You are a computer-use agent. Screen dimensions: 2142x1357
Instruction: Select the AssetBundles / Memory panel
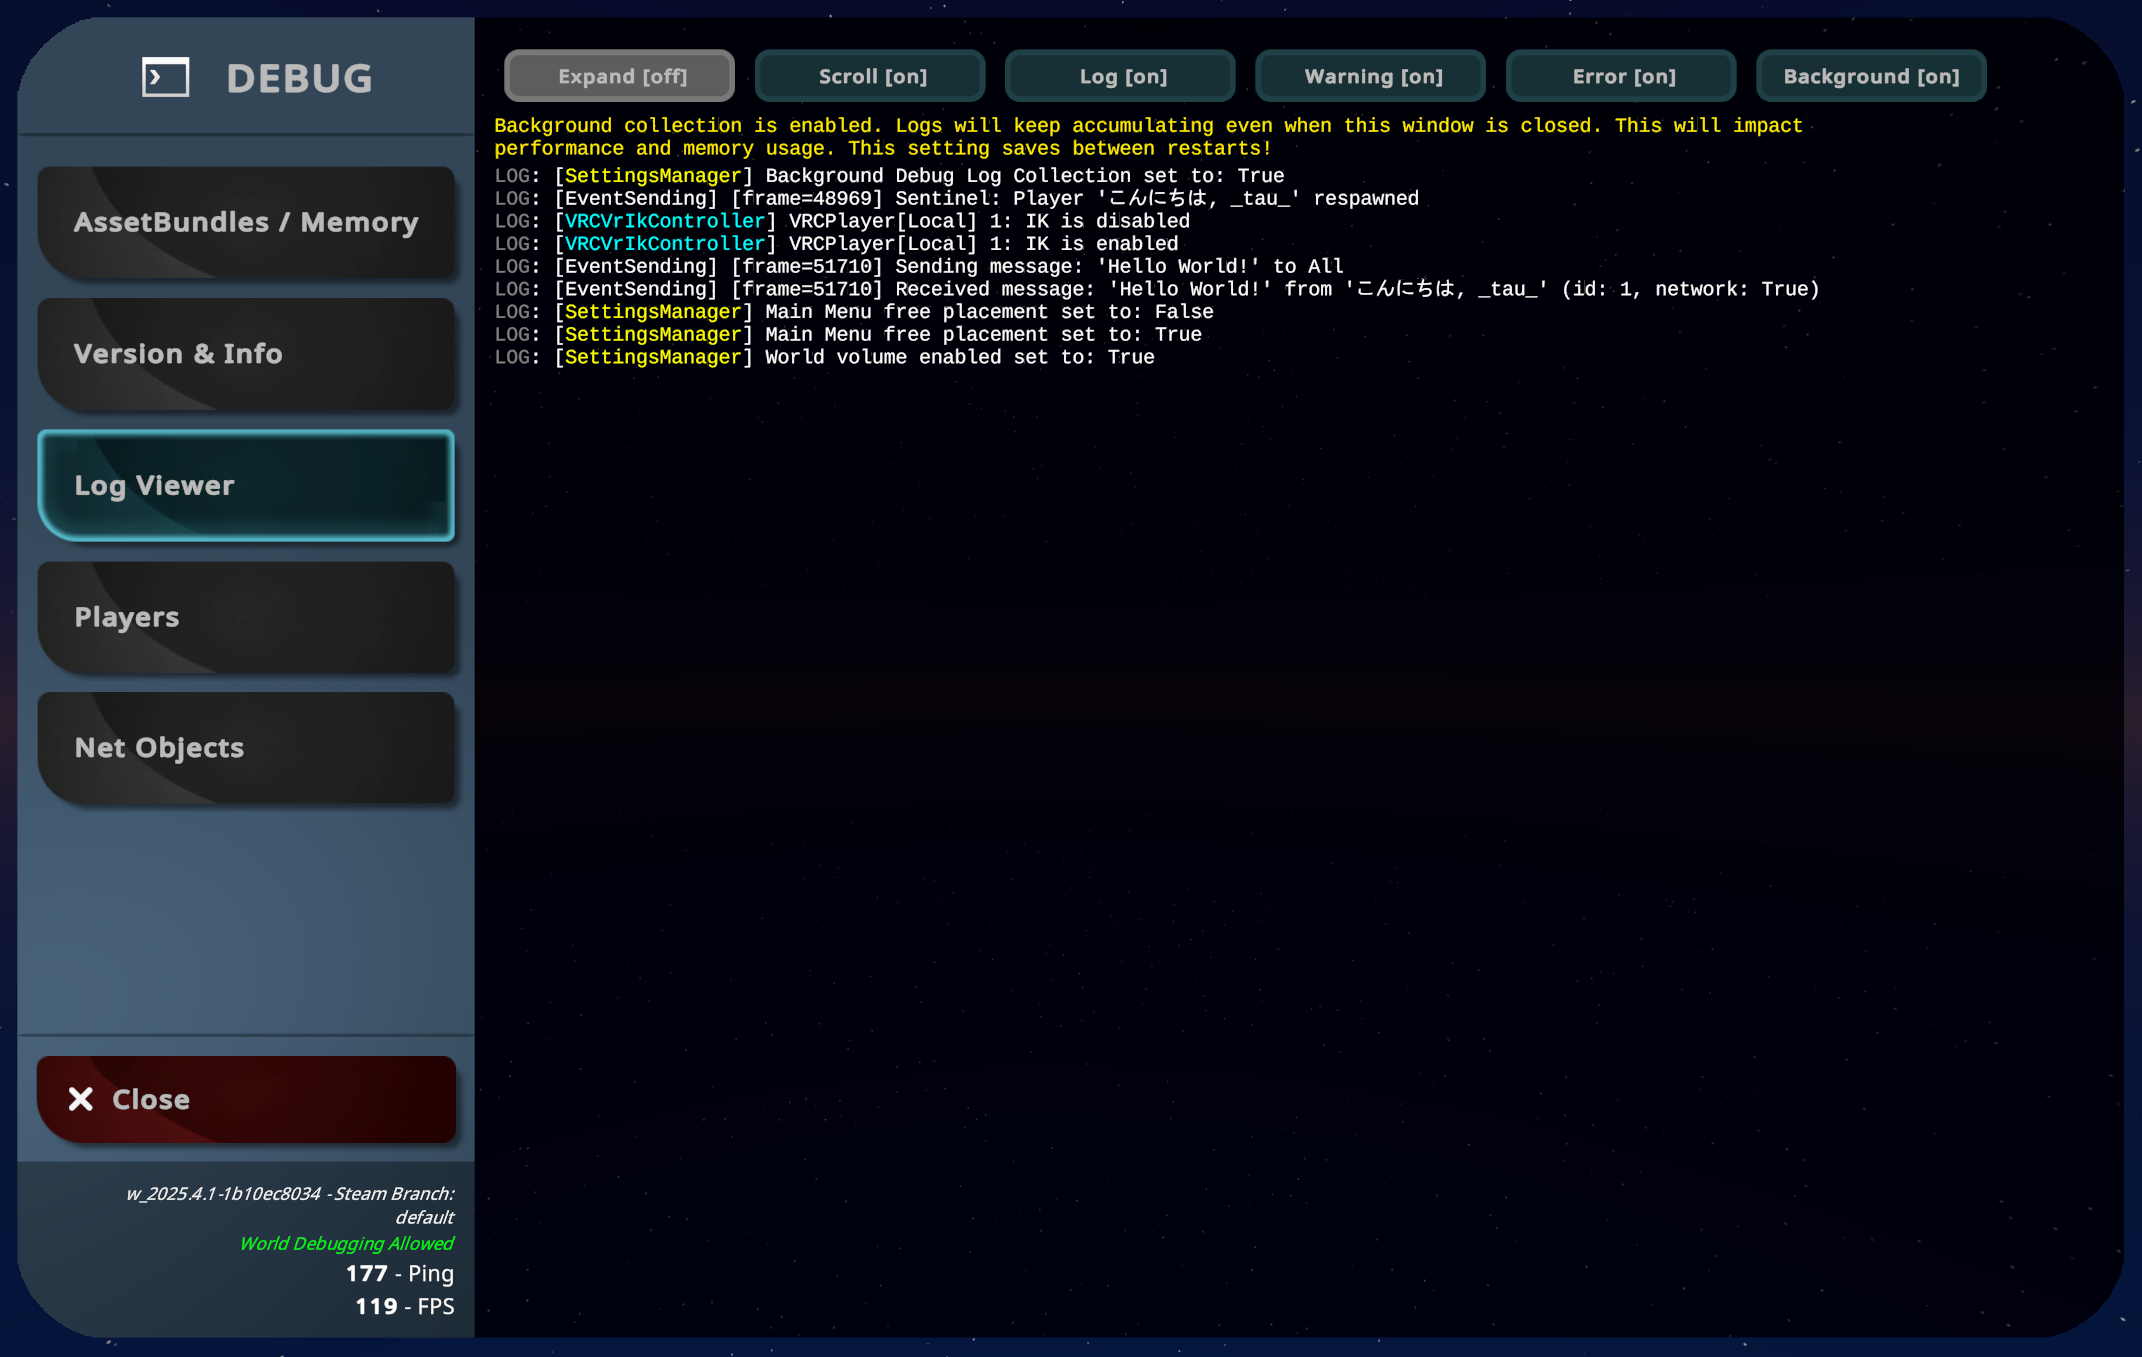tap(246, 222)
